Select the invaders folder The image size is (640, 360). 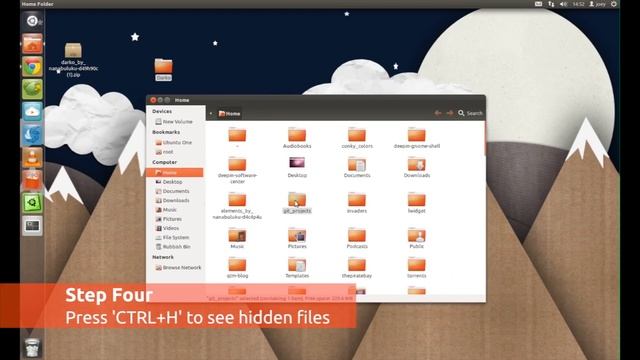(x=357, y=203)
